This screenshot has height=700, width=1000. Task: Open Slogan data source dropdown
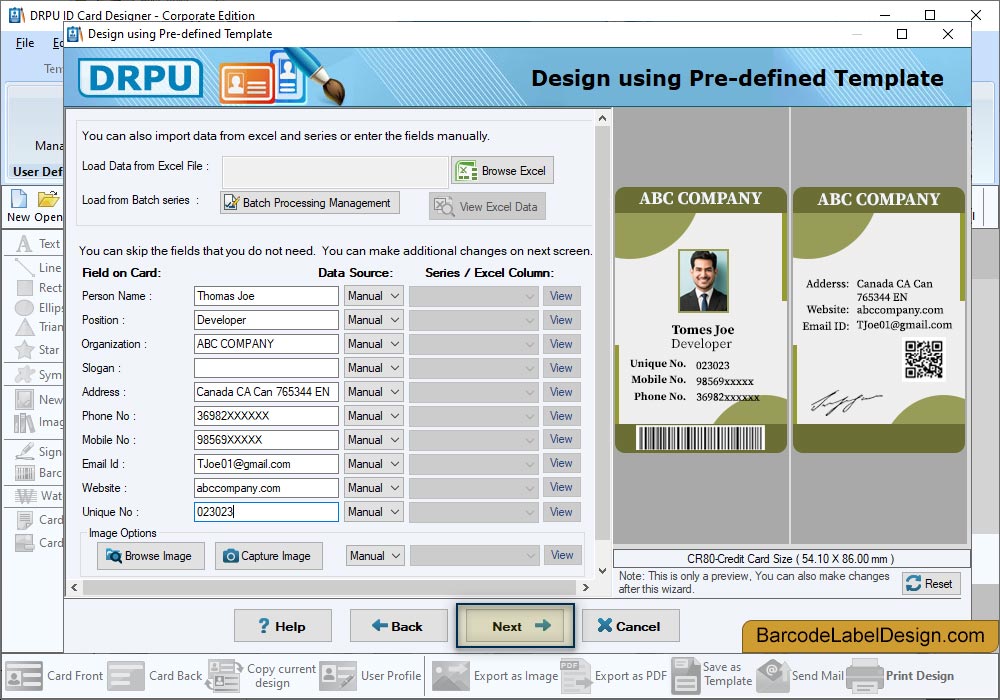[x=374, y=368]
